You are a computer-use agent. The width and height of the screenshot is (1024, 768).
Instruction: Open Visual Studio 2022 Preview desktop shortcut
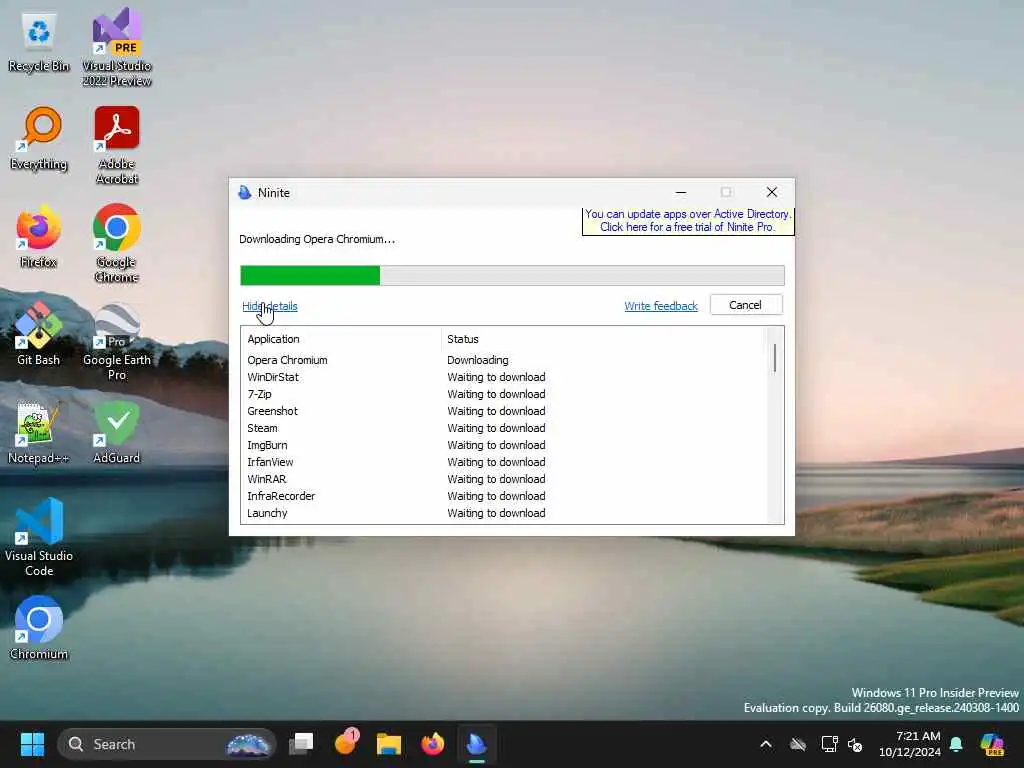click(117, 47)
